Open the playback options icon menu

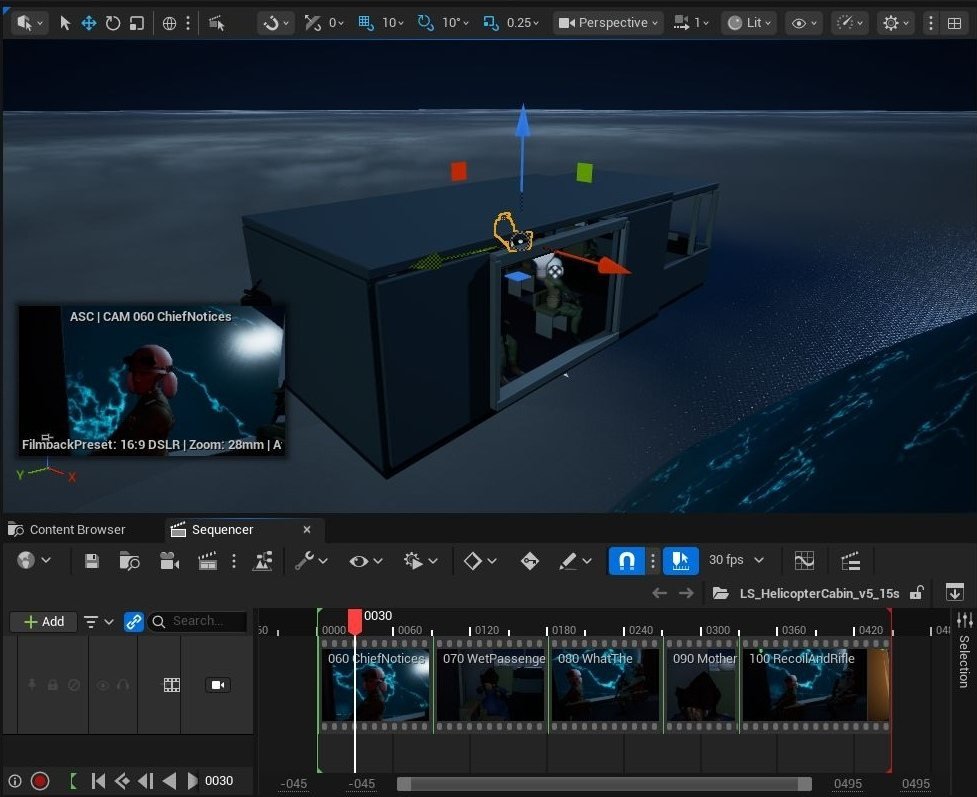(420, 561)
